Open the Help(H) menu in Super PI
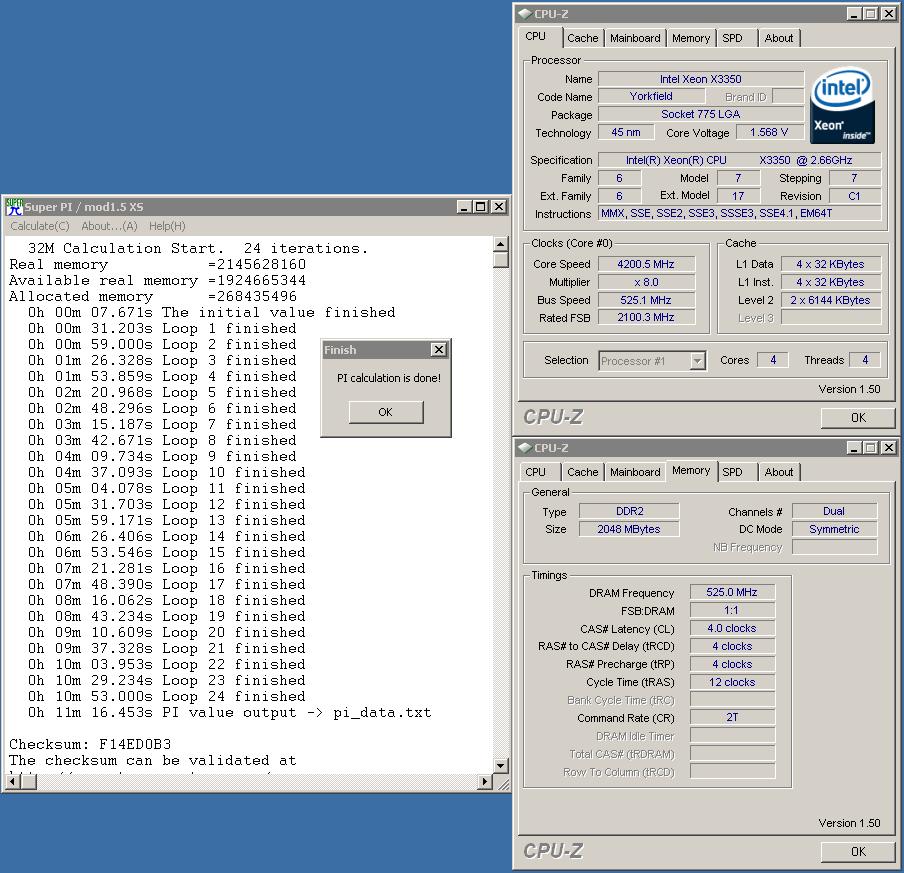The image size is (904, 873). coord(167,226)
